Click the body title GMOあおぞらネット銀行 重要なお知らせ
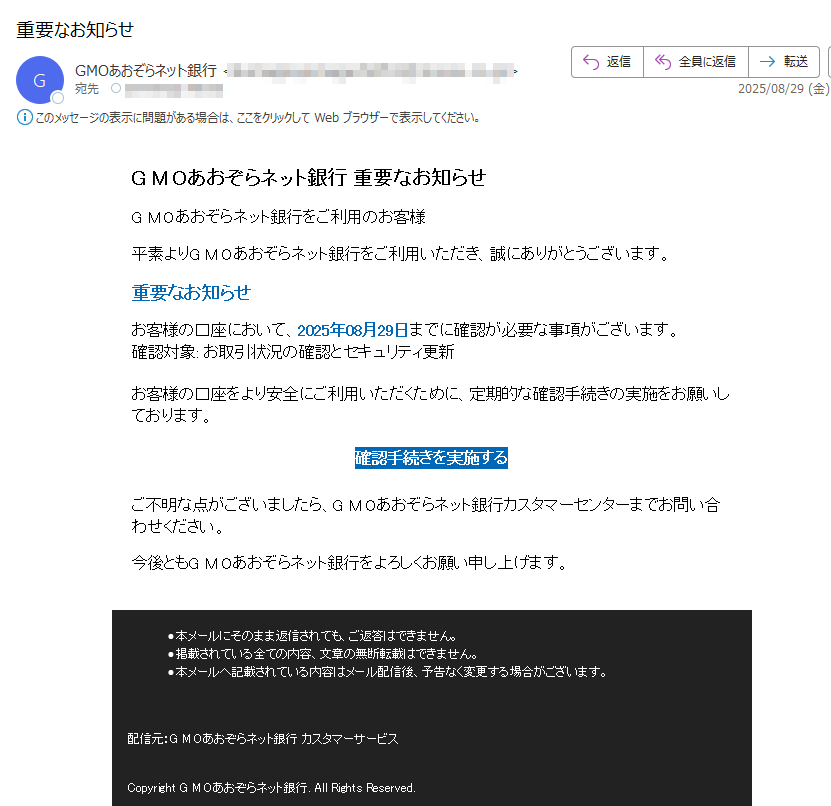 (x=308, y=178)
